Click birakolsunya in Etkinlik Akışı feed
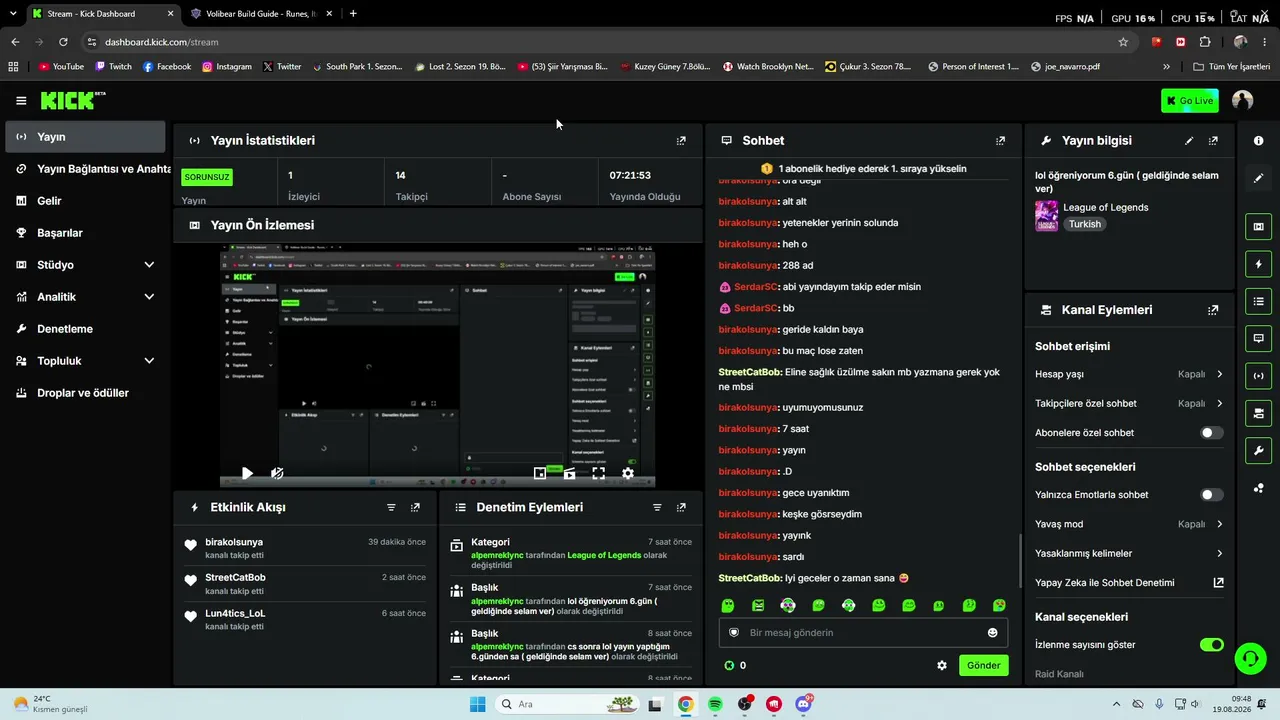Screen dimensions: 1280x720 (234, 542)
